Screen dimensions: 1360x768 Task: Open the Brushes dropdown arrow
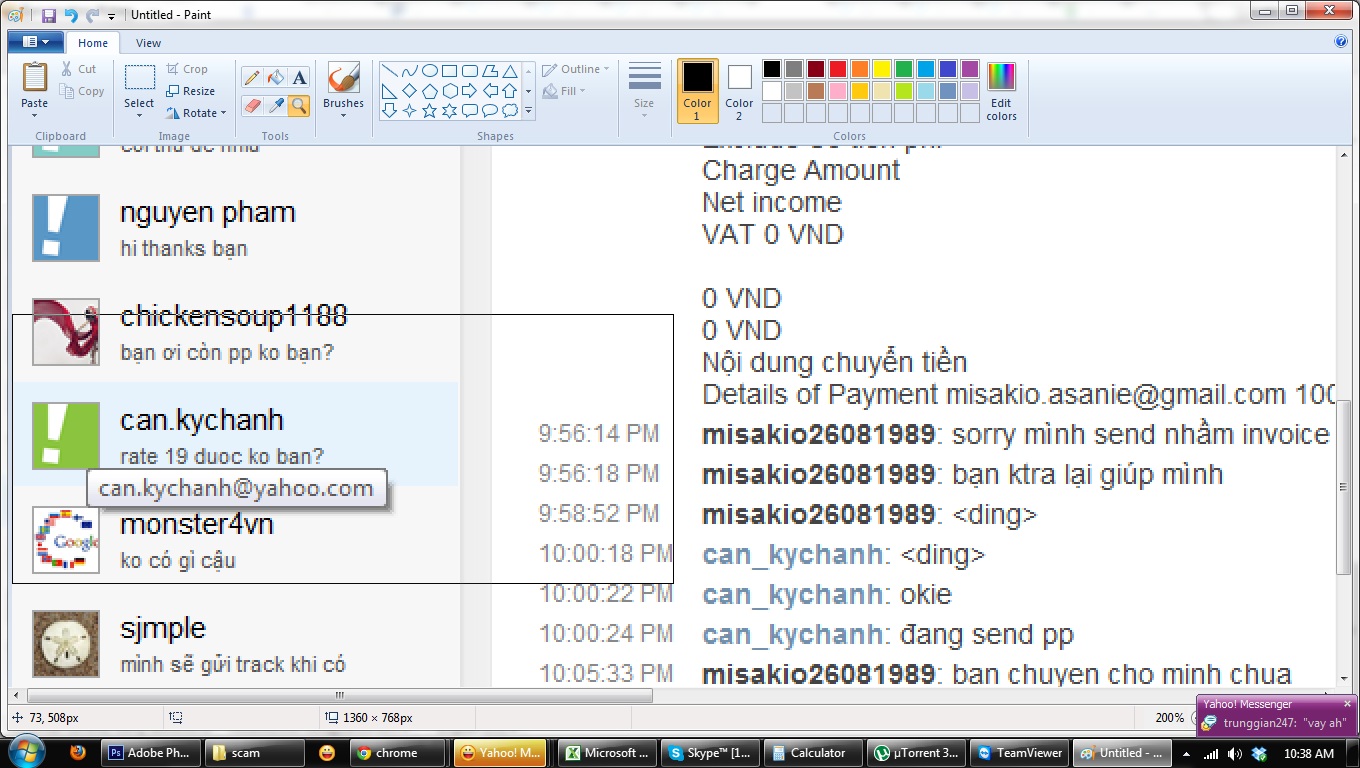[x=343, y=115]
